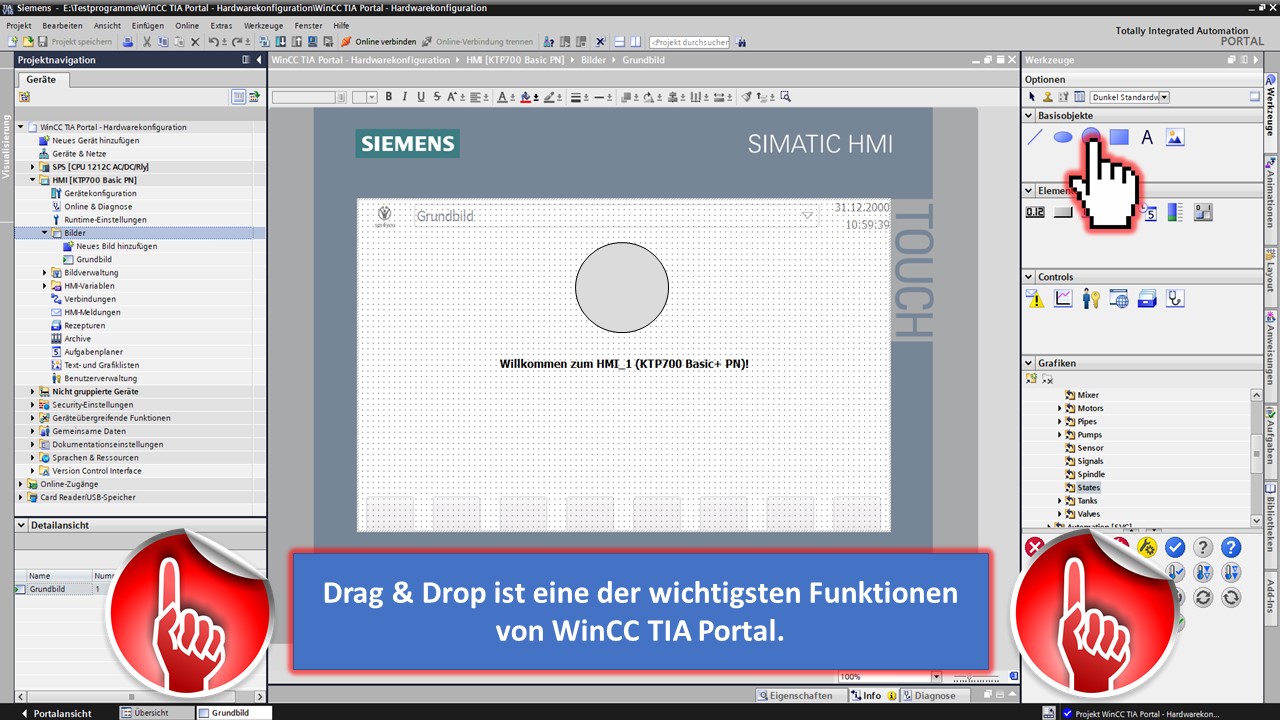Toggle italic text formatting
Image resolution: width=1280 pixels, height=720 pixels.
(404, 97)
